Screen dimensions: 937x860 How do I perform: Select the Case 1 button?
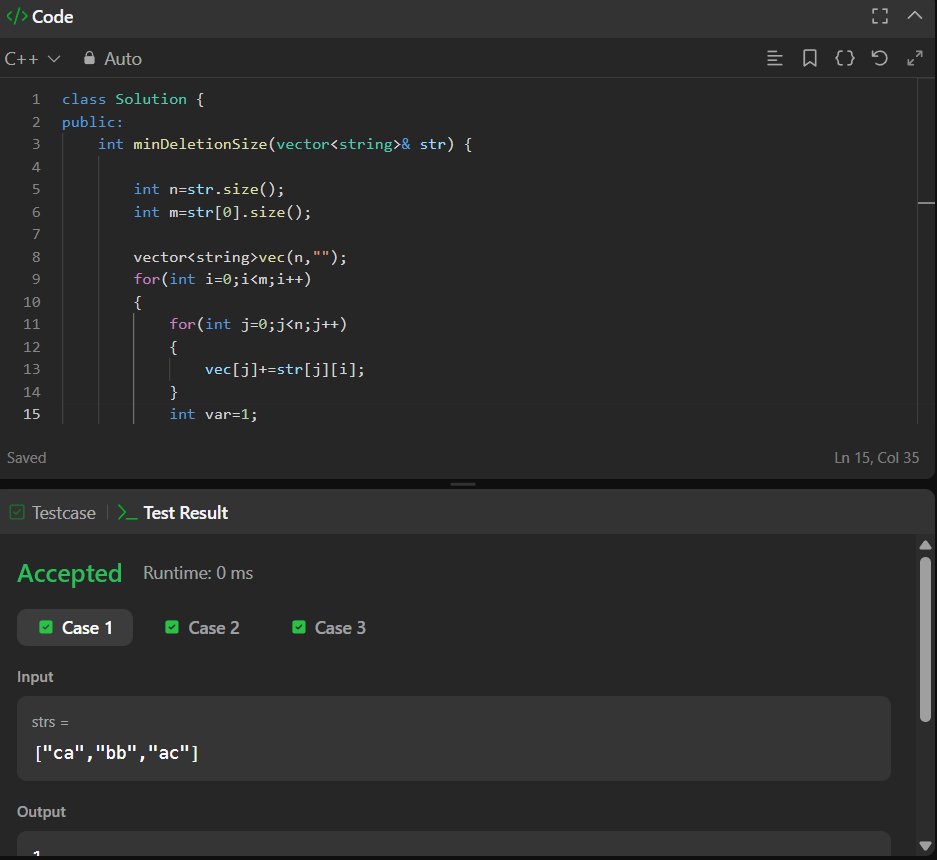pyautogui.click(x=74, y=627)
